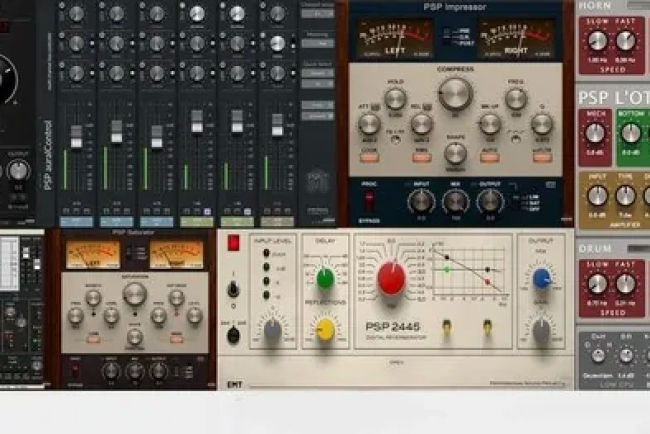Flip the red bypass switch on PSP Saturator
The image size is (650, 434).
tap(75, 371)
